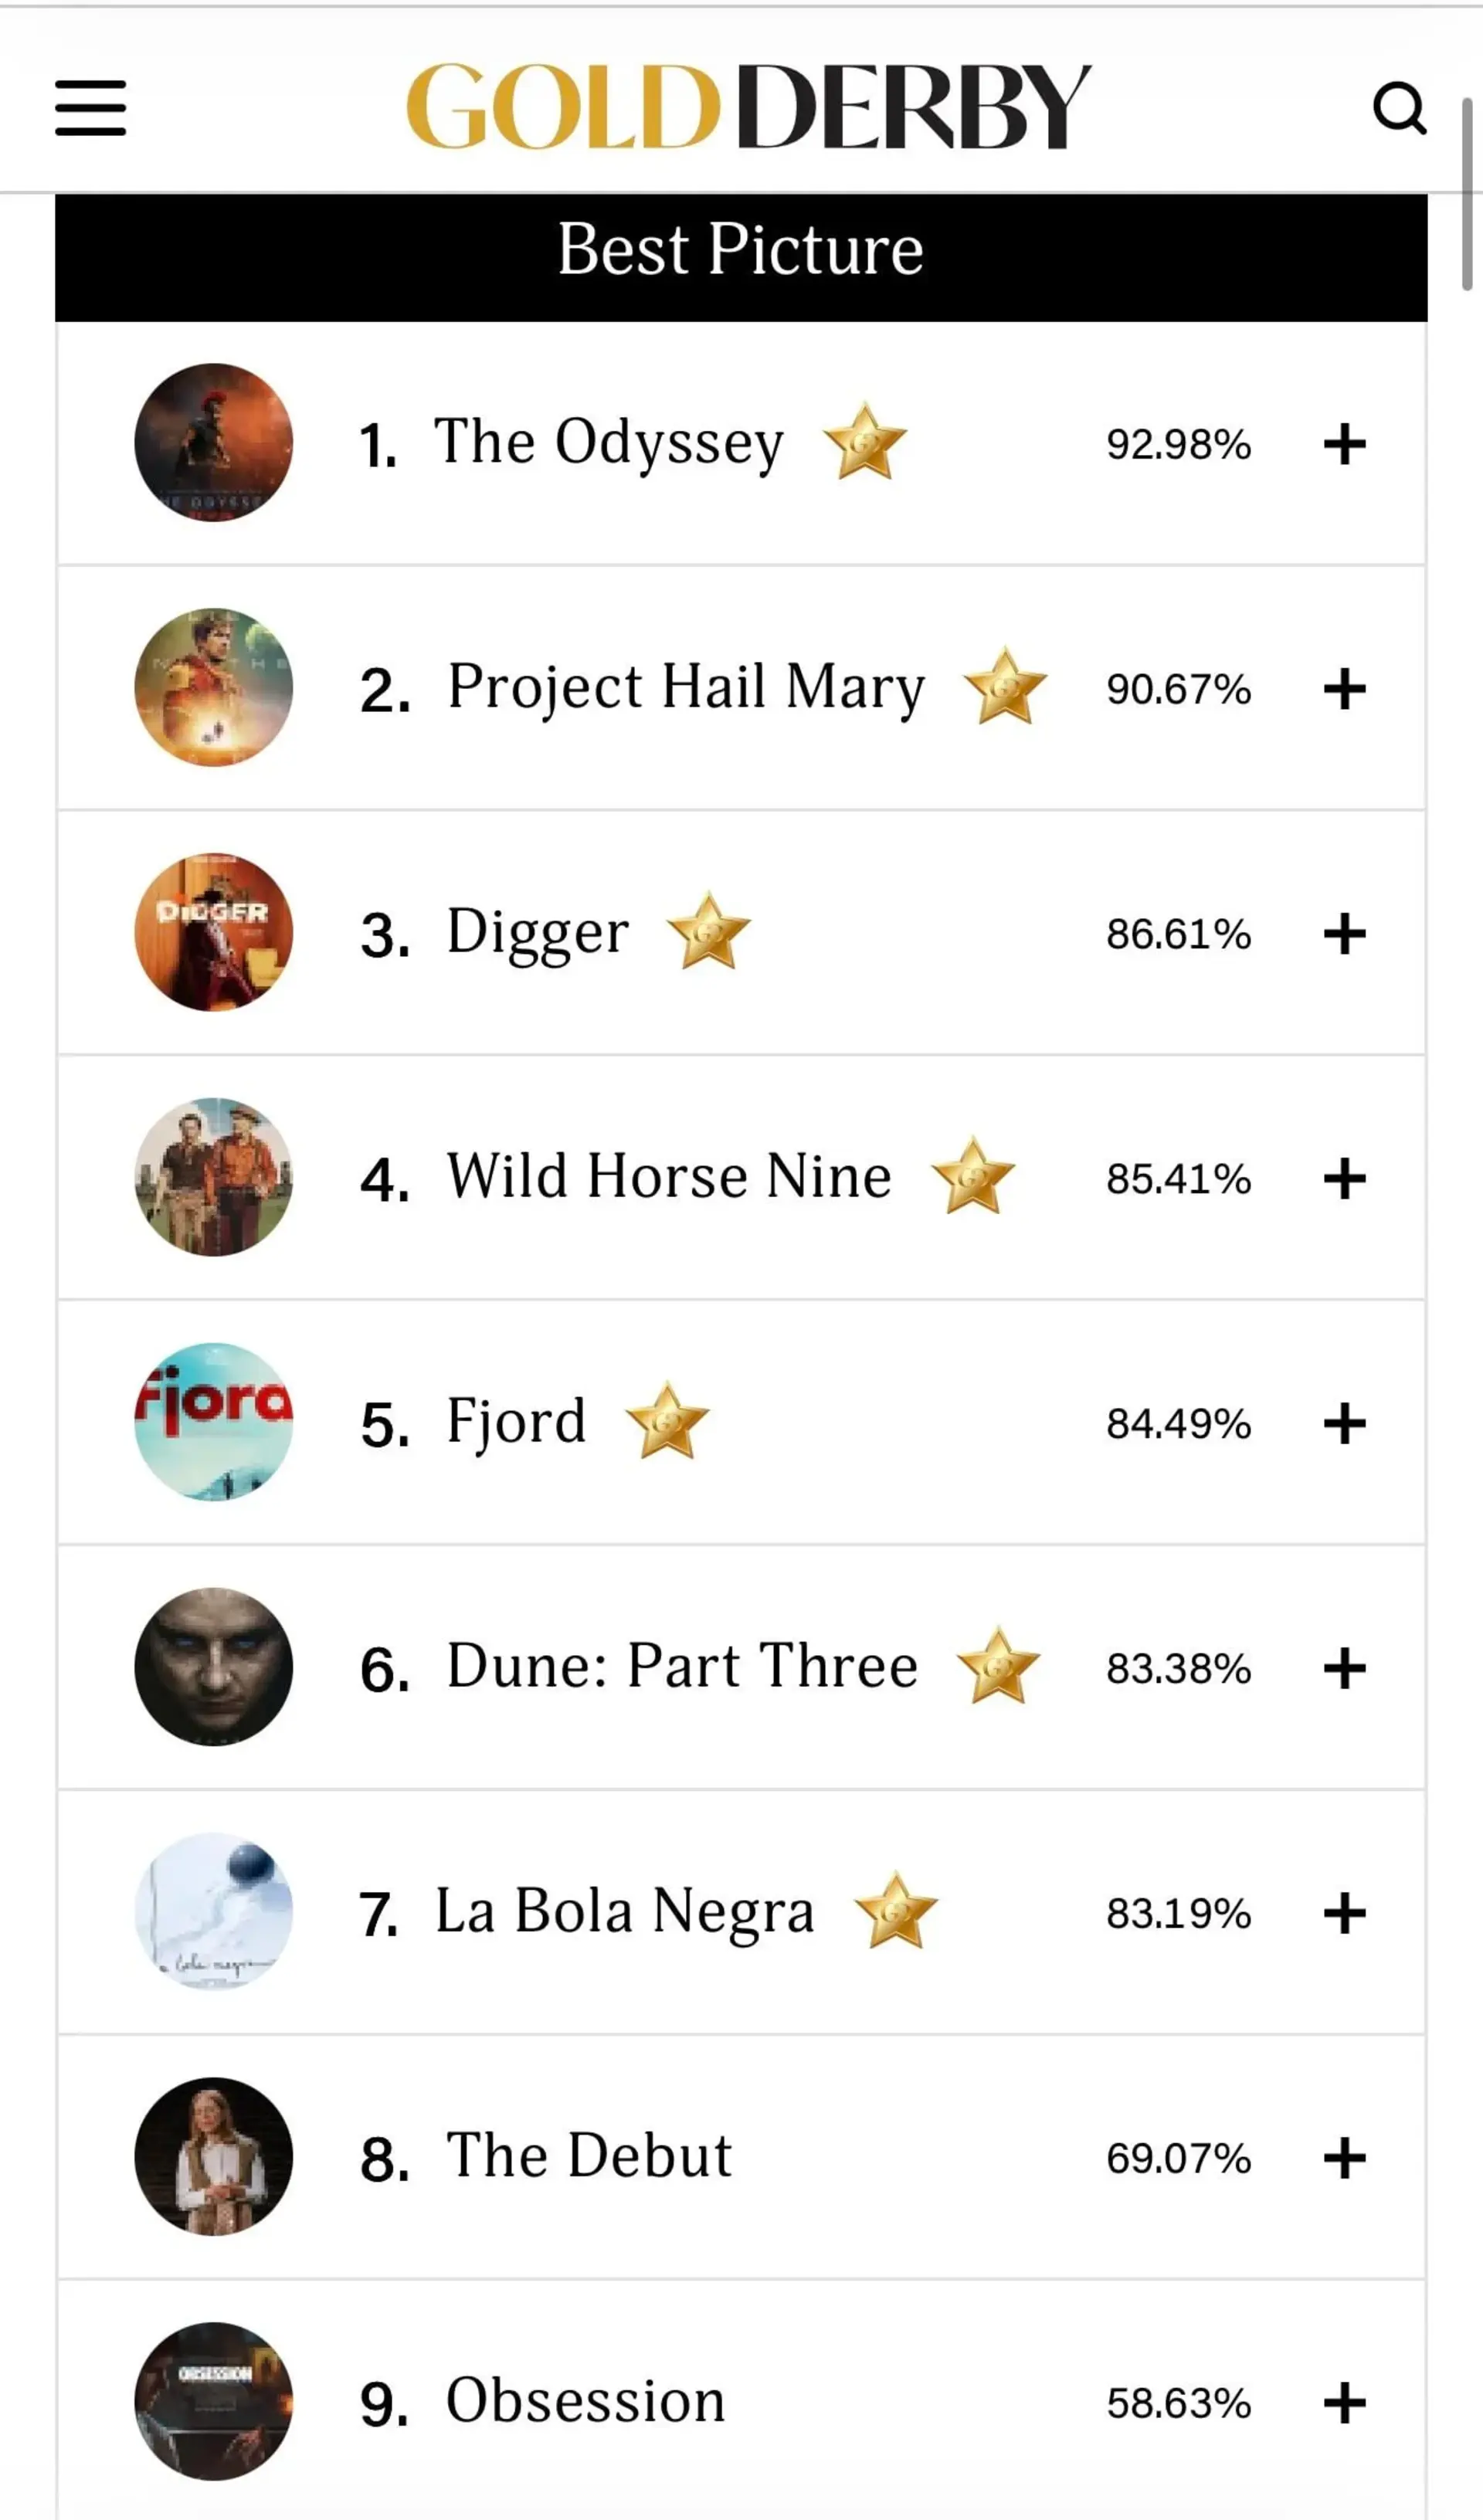This screenshot has height=2520, width=1483.
Task: Click the Fjord poster thumbnail
Action: click(x=214, y=1421)
